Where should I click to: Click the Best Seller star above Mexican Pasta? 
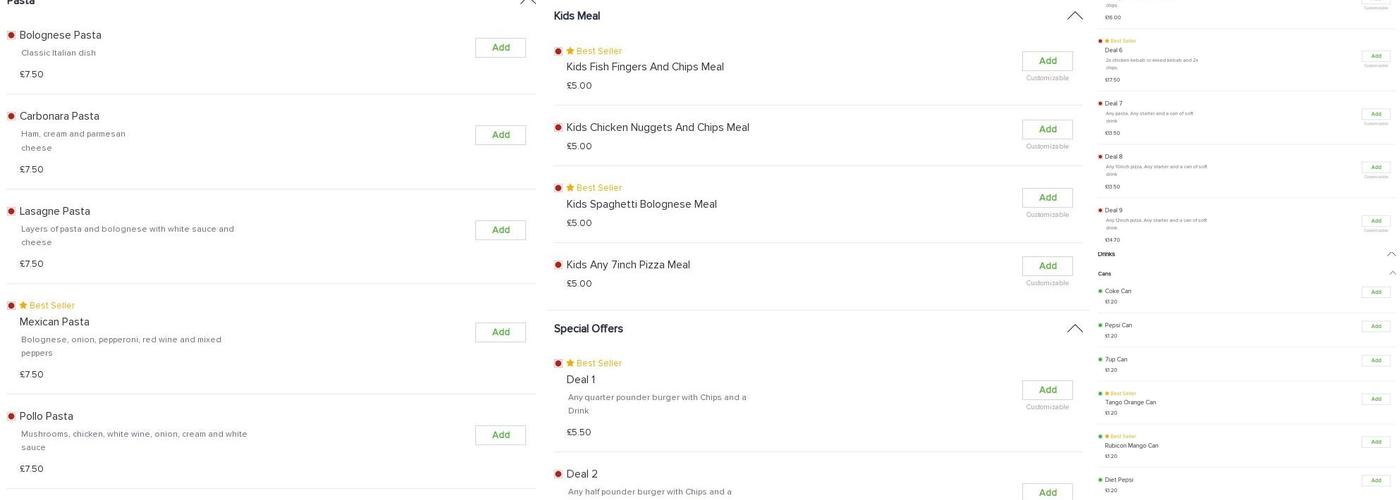click(x=23, y=306)
